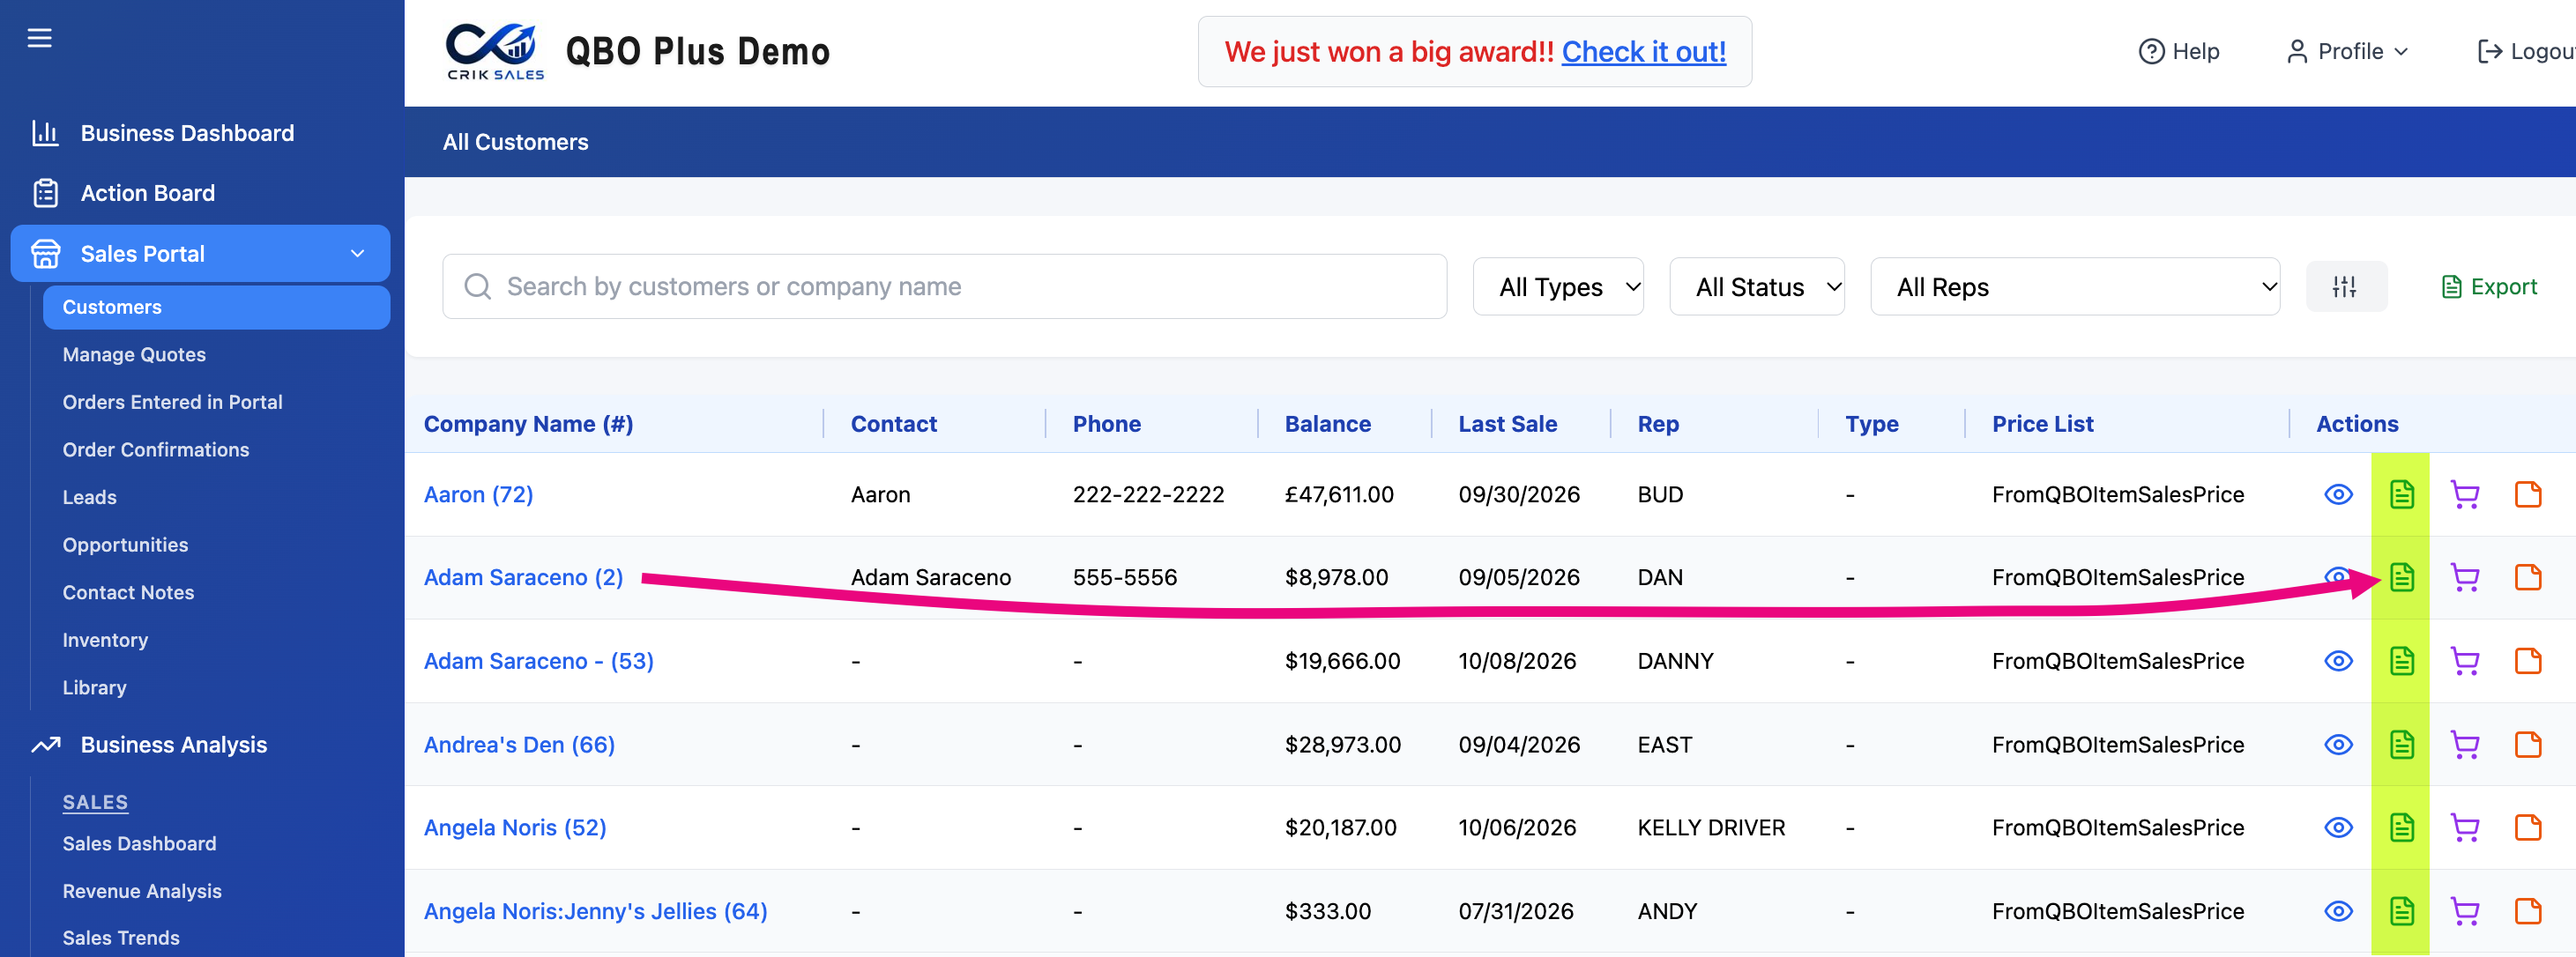Click orange note icon for Adam Saraceno (2)
2576x957 pixels.
(2528, 577)
